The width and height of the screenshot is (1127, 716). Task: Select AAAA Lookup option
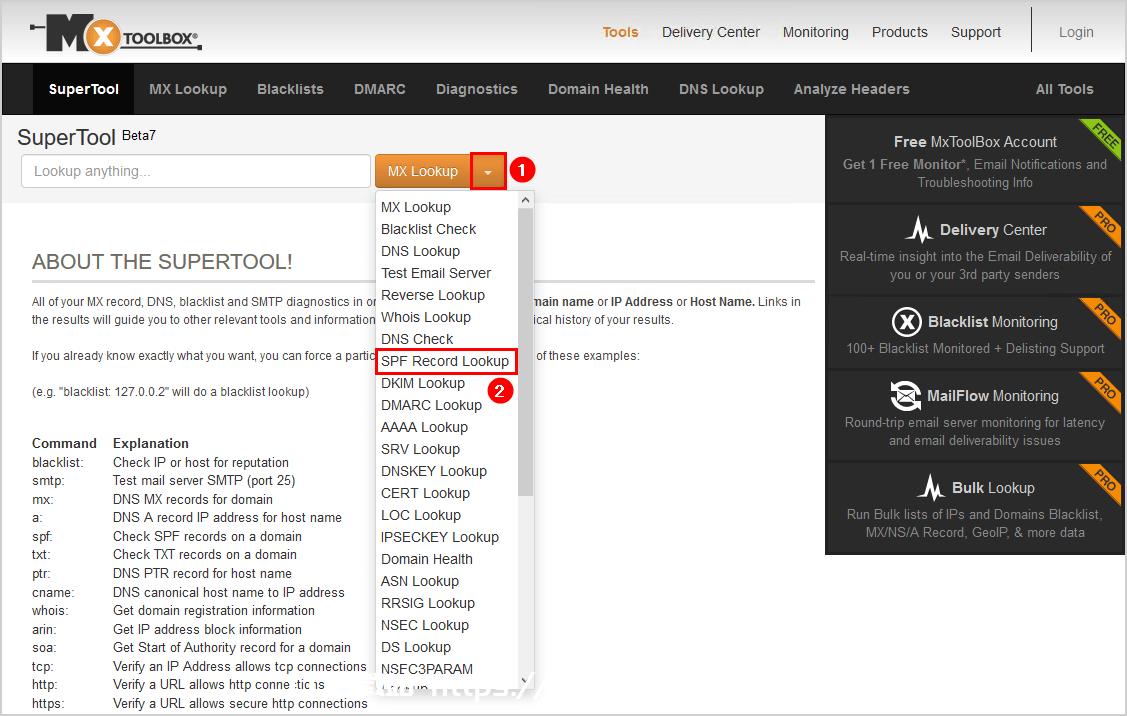pos(424,427)
